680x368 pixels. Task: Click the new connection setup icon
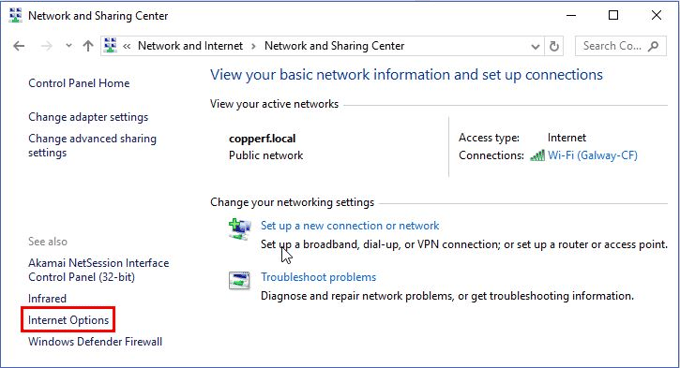click(x=239, y=229)
